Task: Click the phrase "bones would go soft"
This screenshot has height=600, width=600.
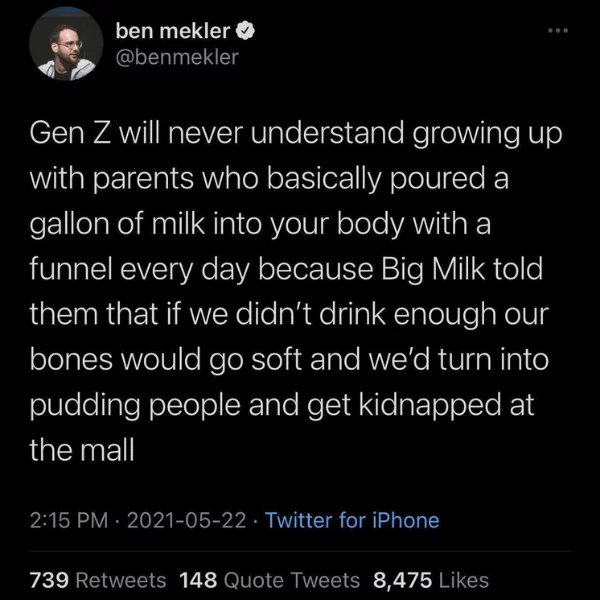Action: 166,360
